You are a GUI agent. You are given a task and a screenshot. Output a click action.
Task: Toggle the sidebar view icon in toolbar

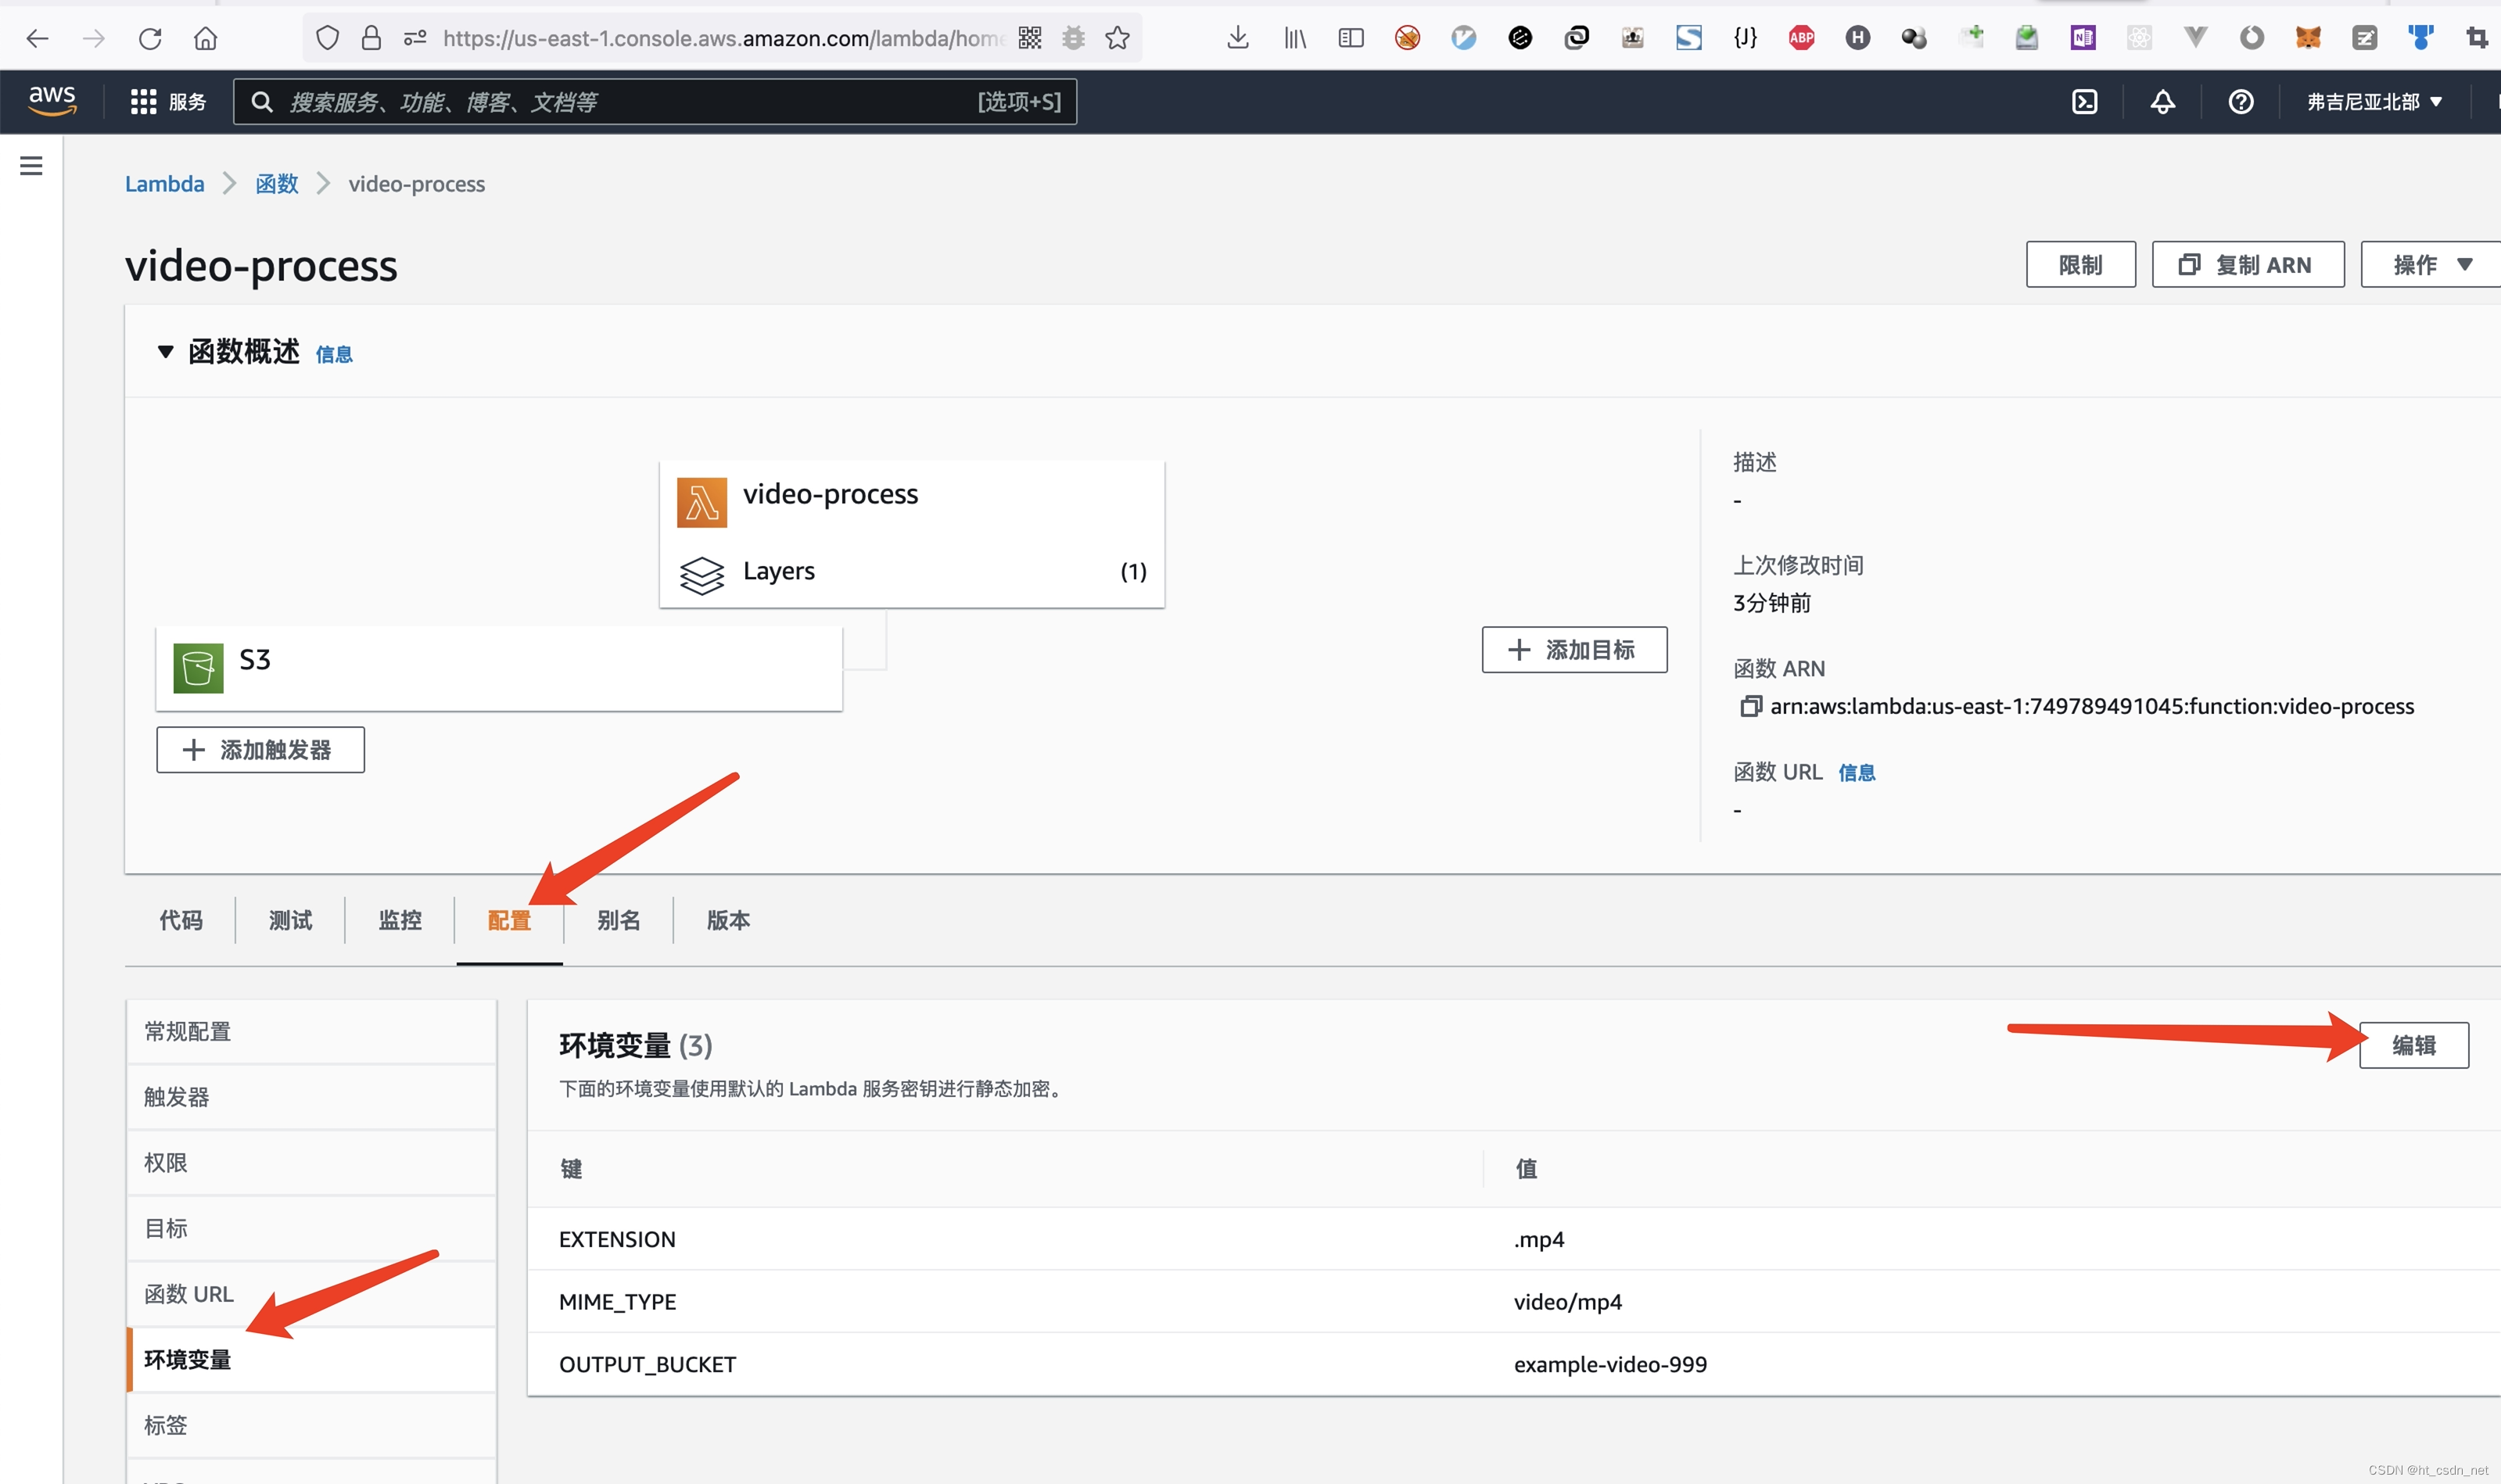point(1351,38)
